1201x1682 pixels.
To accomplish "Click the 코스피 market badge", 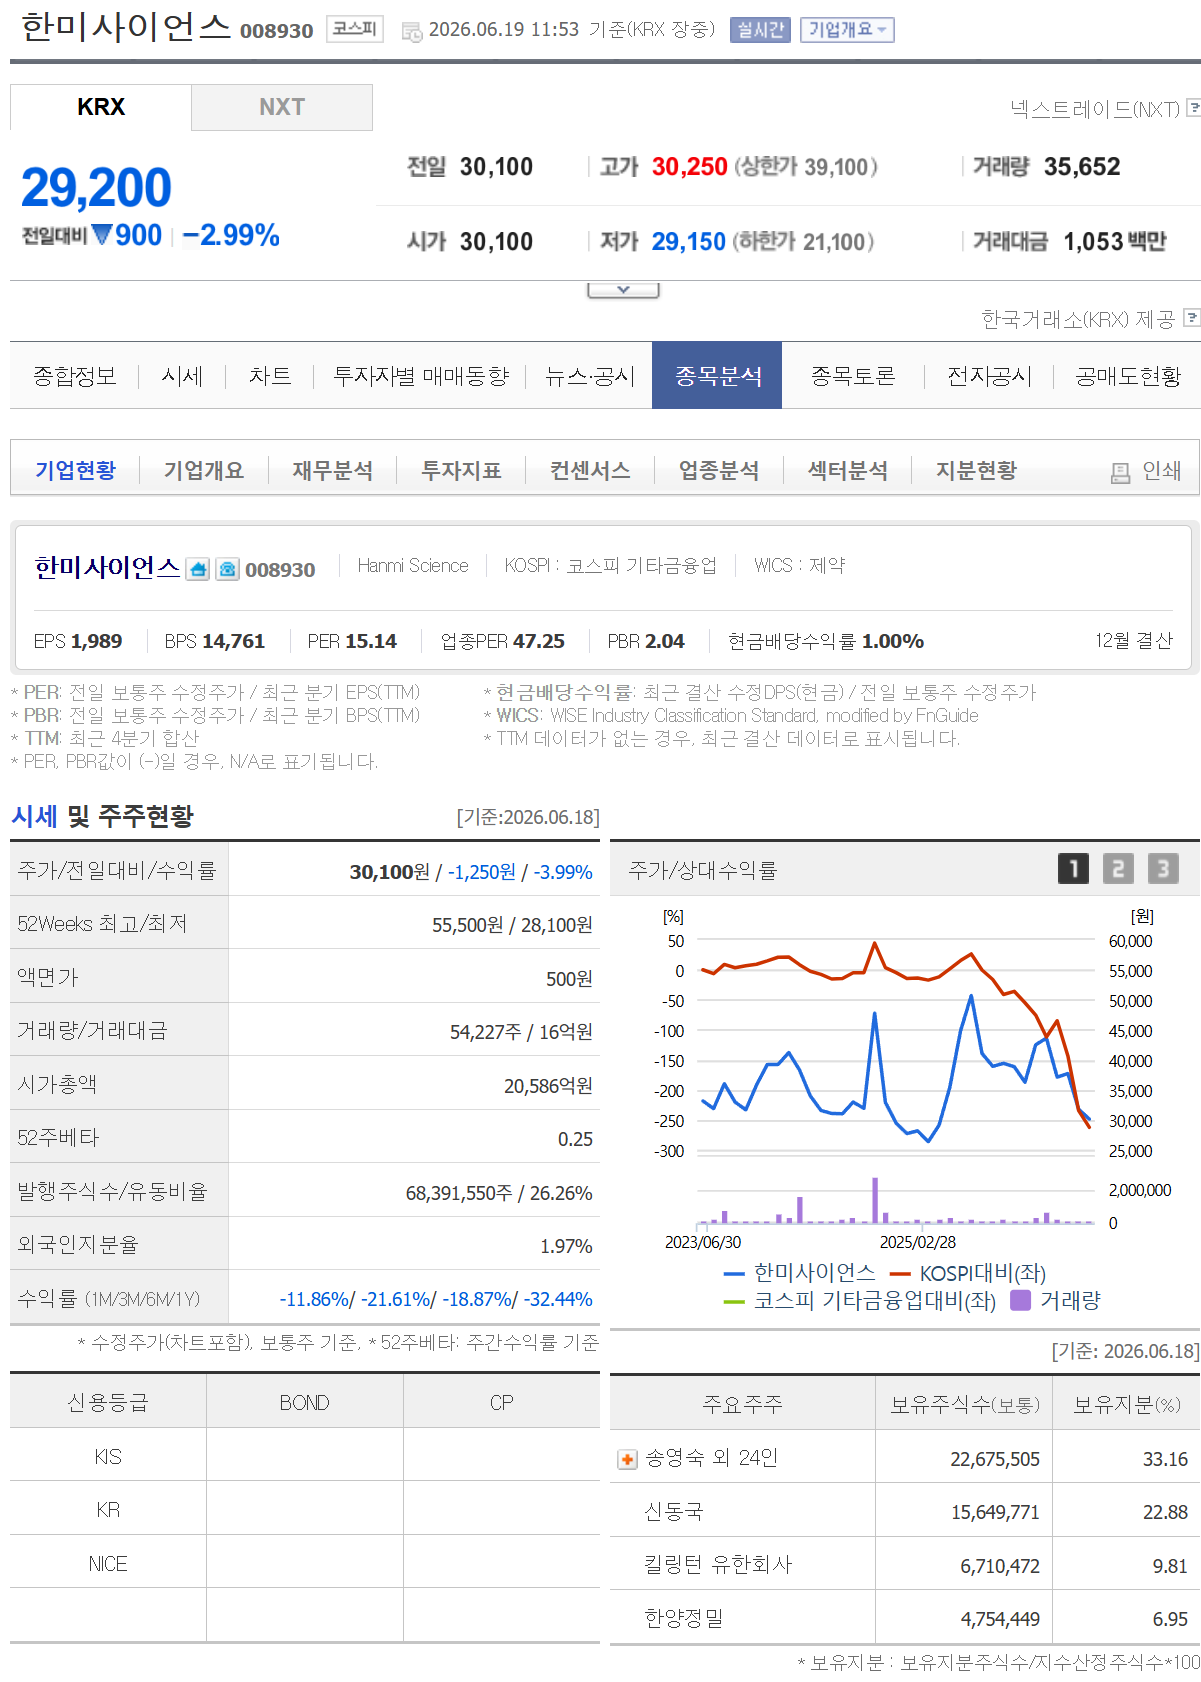I will click(355, 29).
